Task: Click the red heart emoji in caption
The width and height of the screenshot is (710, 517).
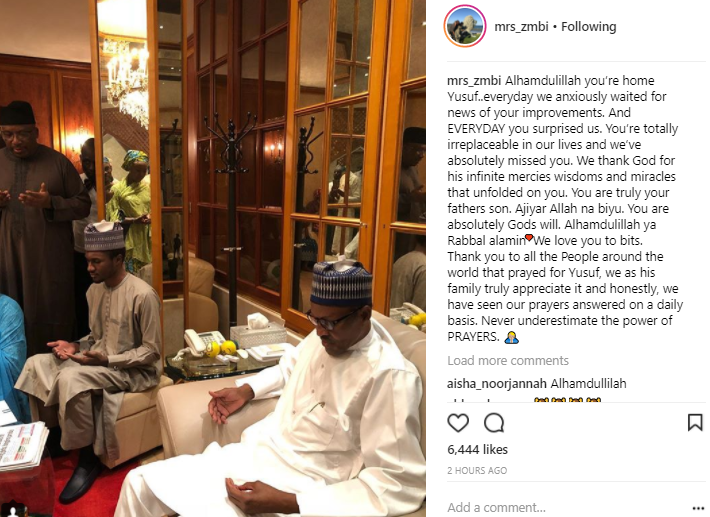Action: (528, 238)
